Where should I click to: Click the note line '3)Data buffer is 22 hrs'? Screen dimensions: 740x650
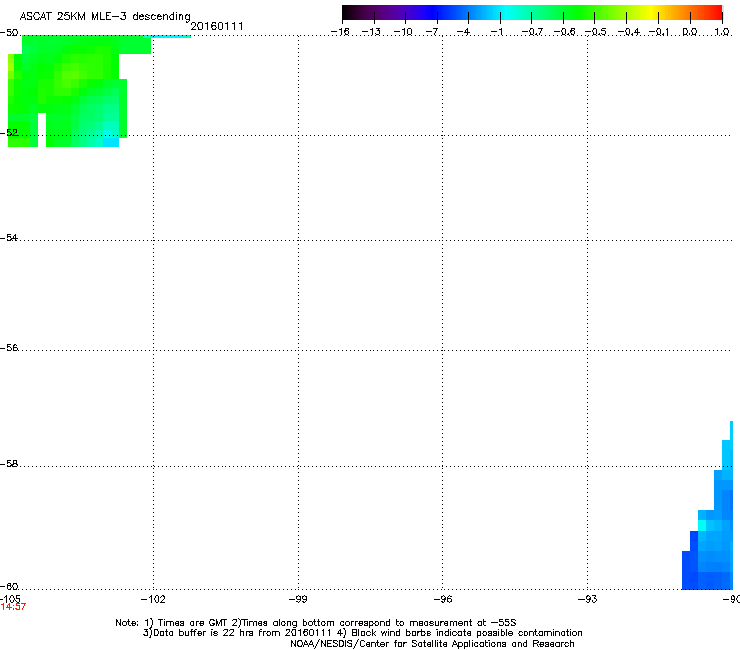pyautogui.click(x=362, y=633)
